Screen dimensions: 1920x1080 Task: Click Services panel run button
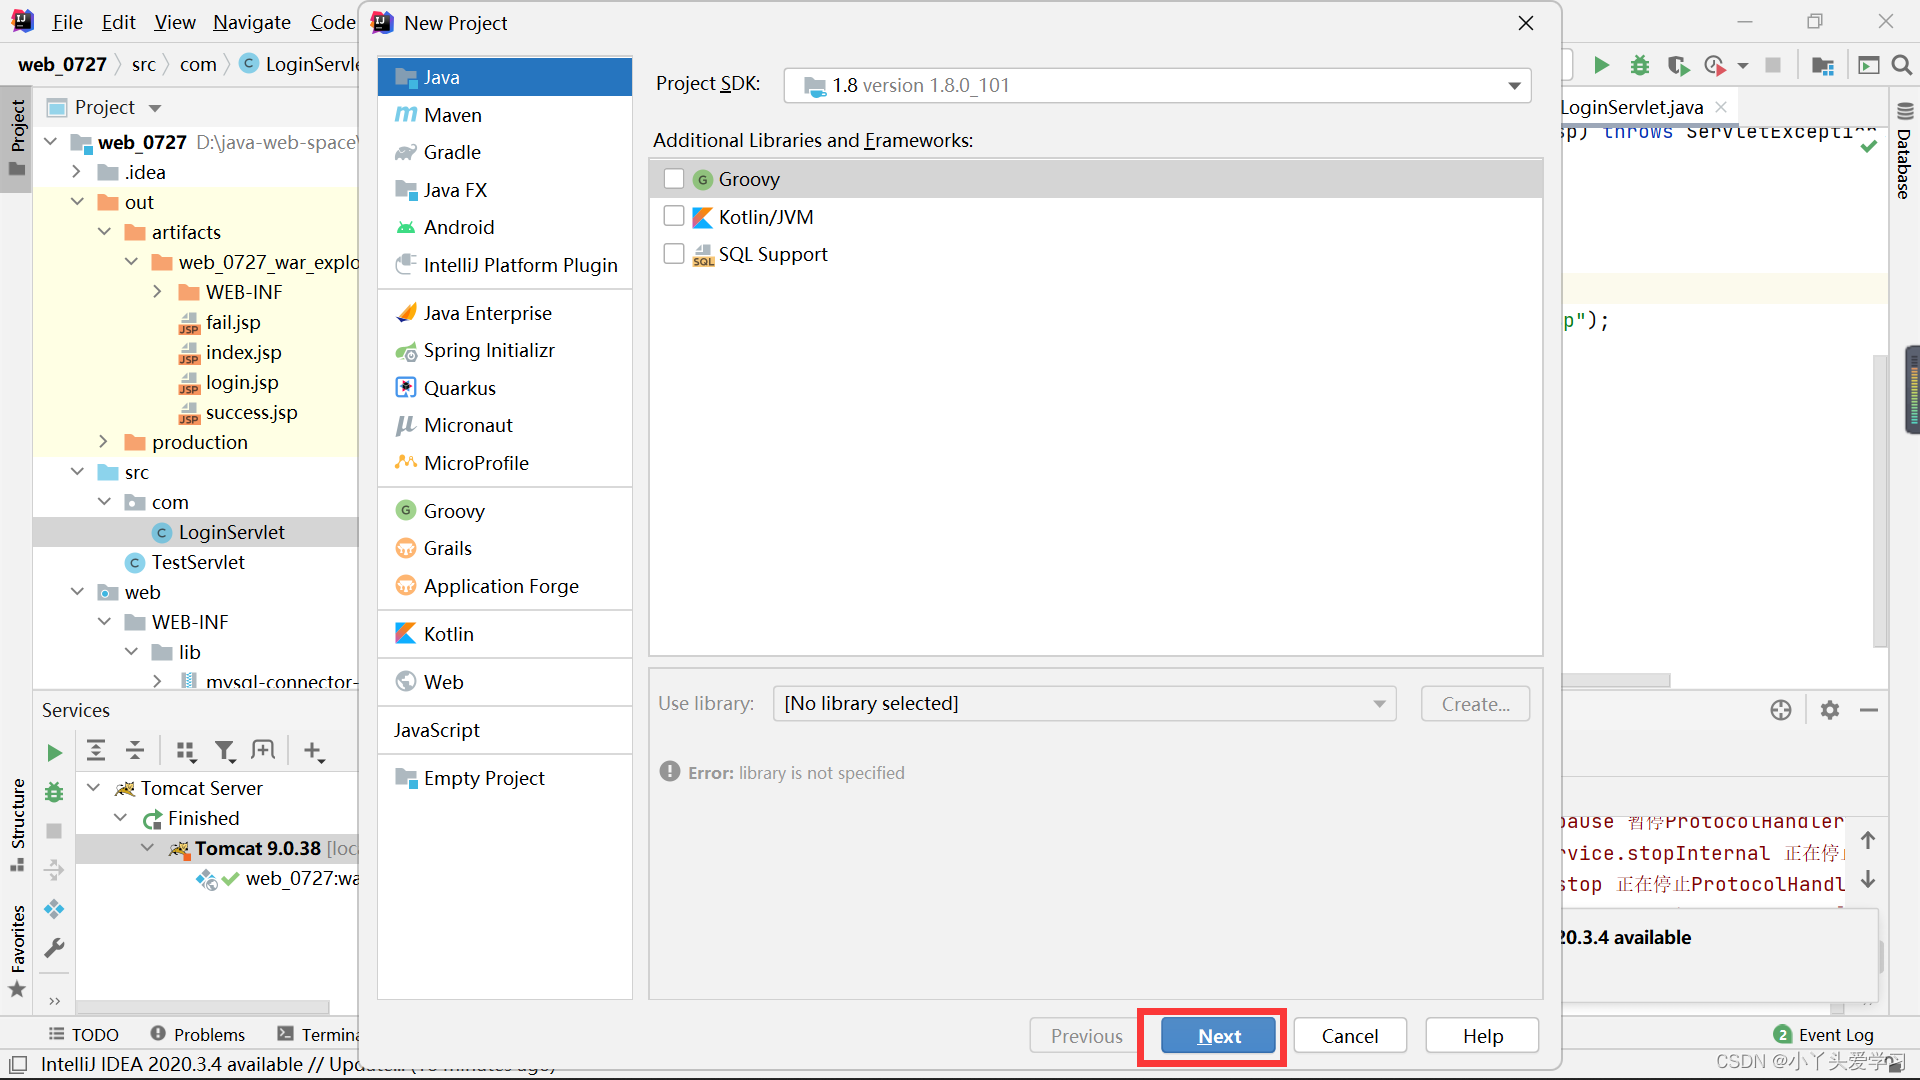[x=54, y=753]
